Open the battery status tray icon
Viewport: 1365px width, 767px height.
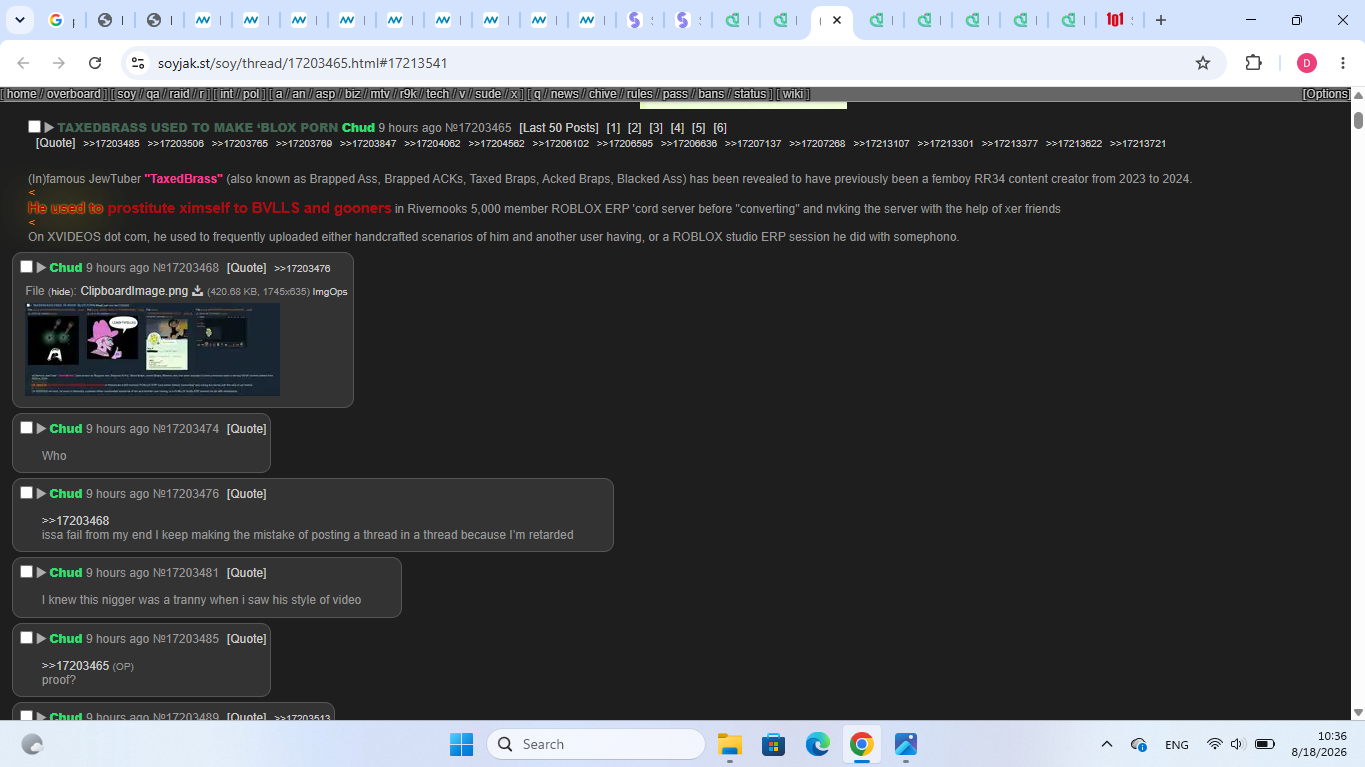(1265, 744)
